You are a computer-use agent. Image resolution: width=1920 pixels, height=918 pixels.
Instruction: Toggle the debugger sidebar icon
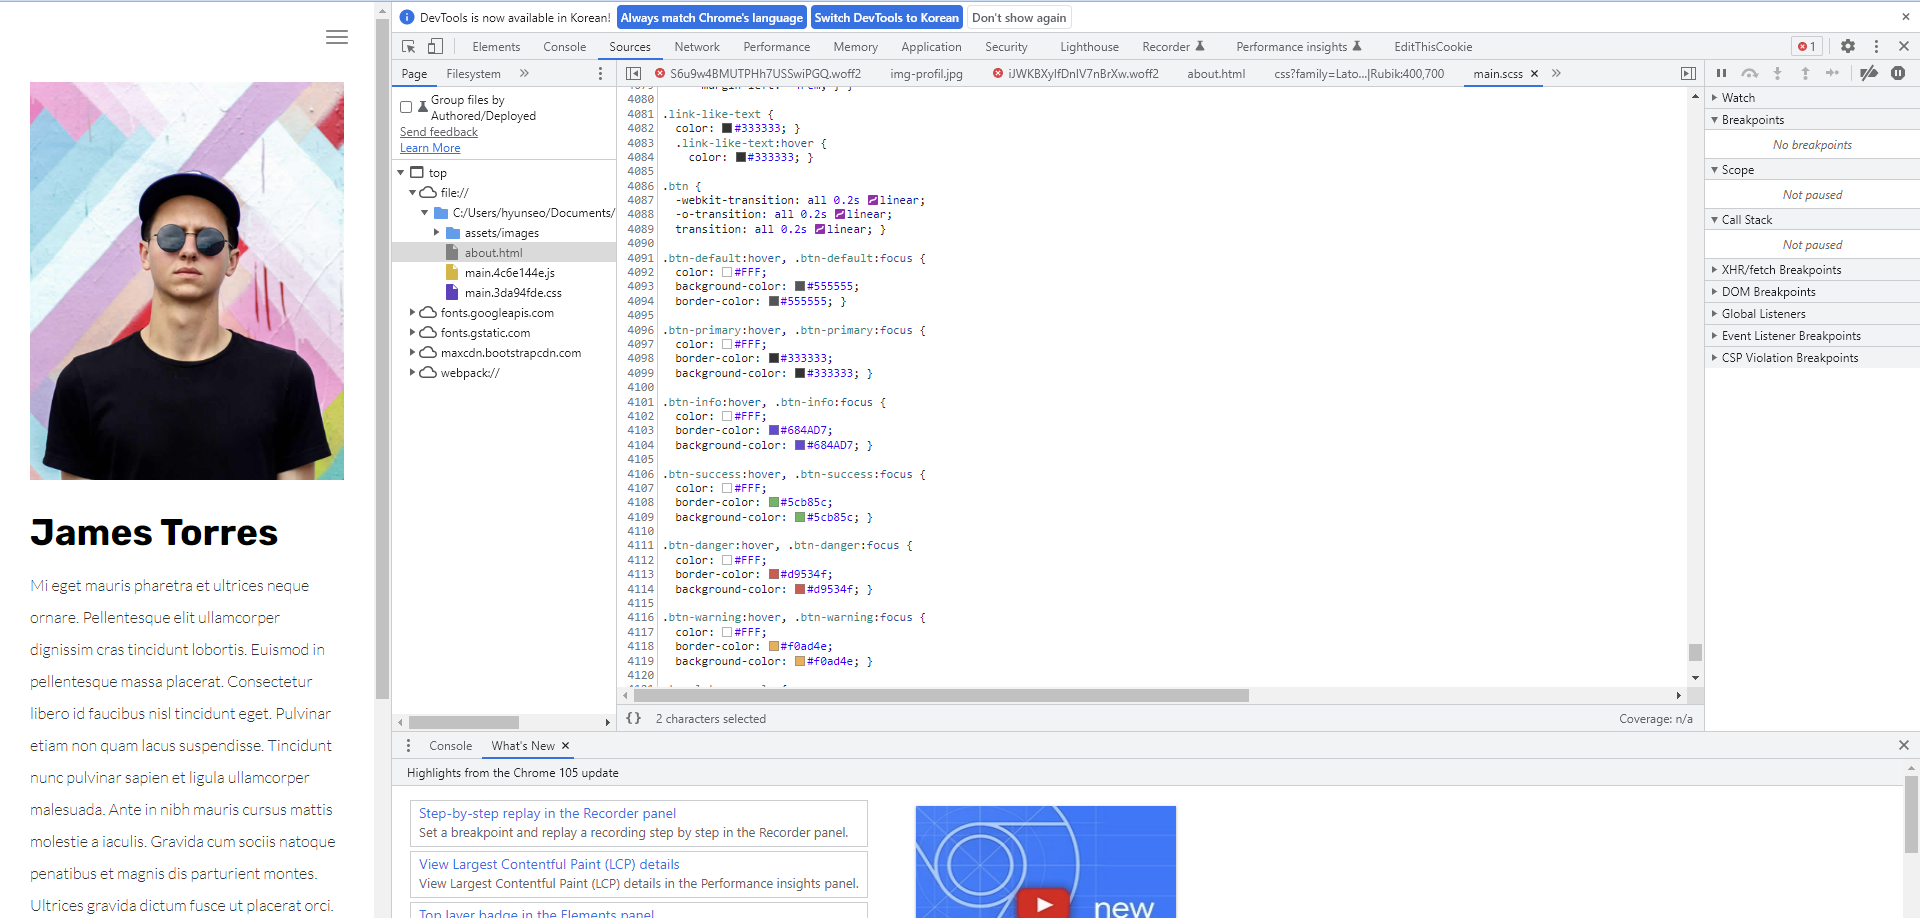tap(1688, 73)
